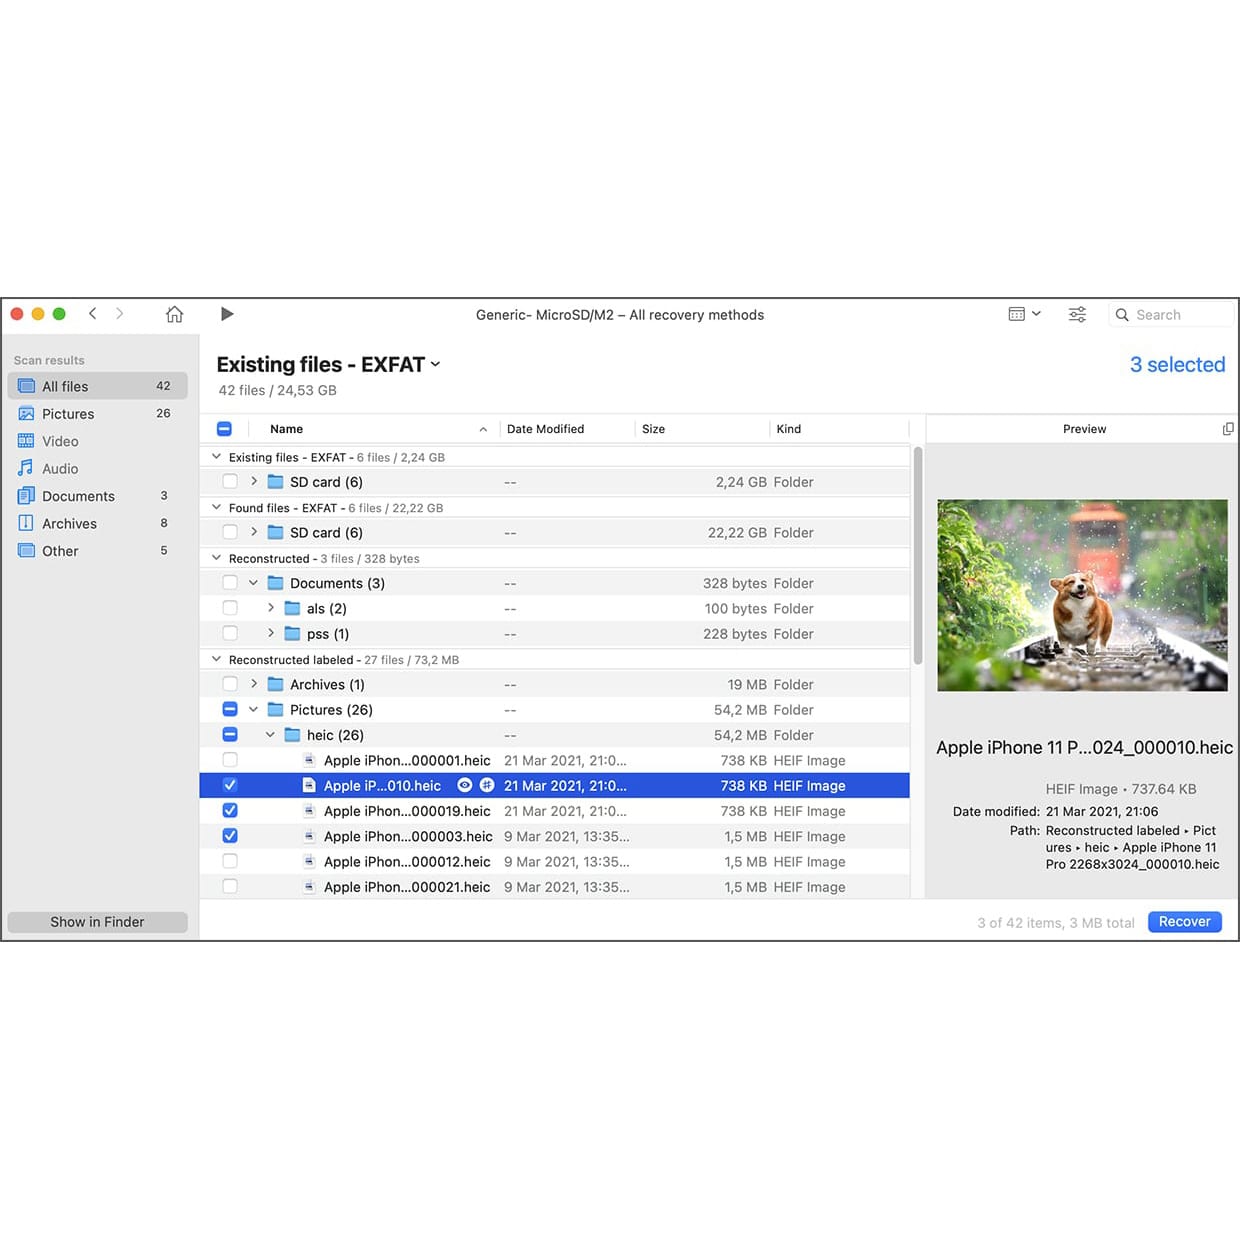The image size is (1240, 1240).
Task: Click the Pictures (26) folder icon
Action: pyautogui.click(x=276, y=709)
